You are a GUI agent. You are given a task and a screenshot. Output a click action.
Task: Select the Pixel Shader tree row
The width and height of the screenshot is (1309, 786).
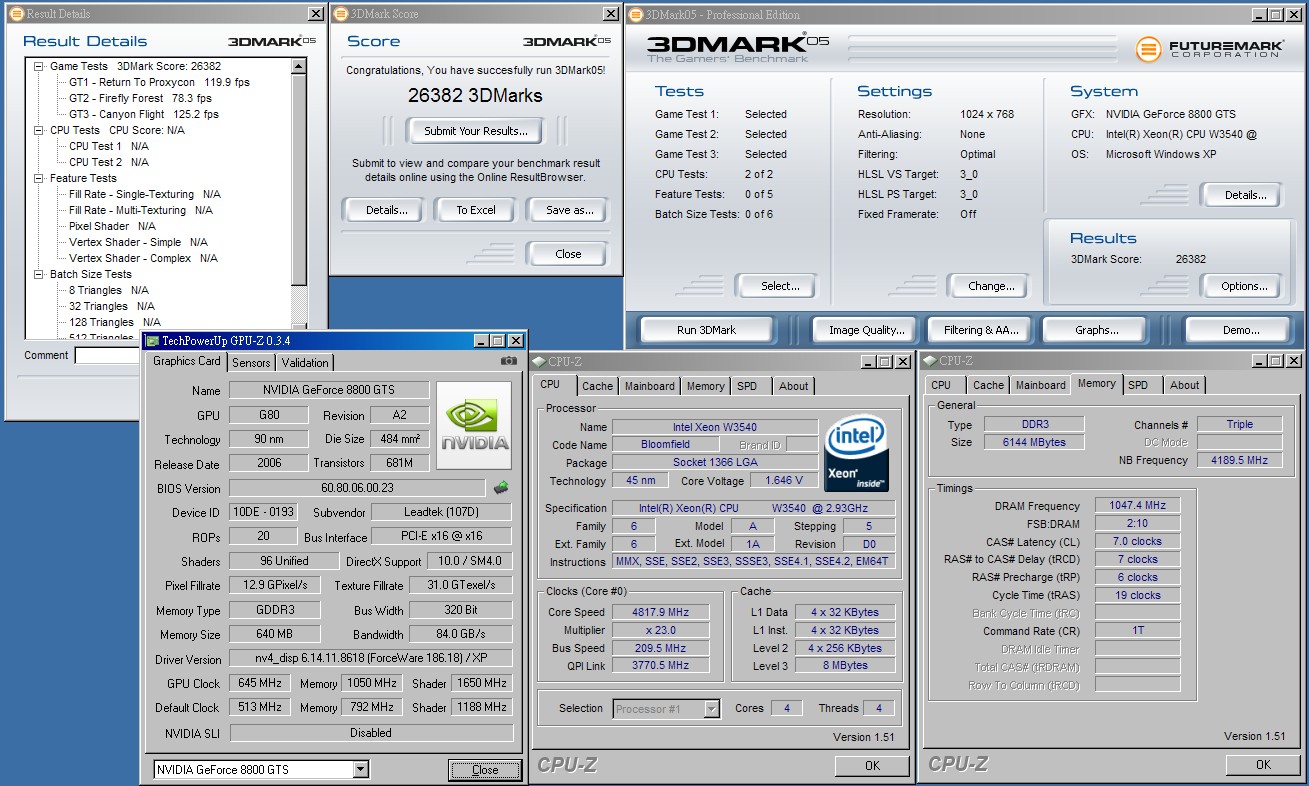coord(112,226)
